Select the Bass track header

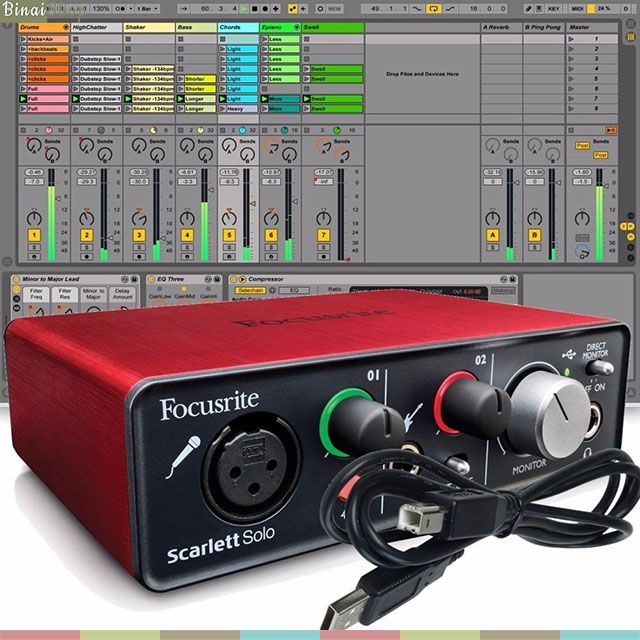pos(196,27)
